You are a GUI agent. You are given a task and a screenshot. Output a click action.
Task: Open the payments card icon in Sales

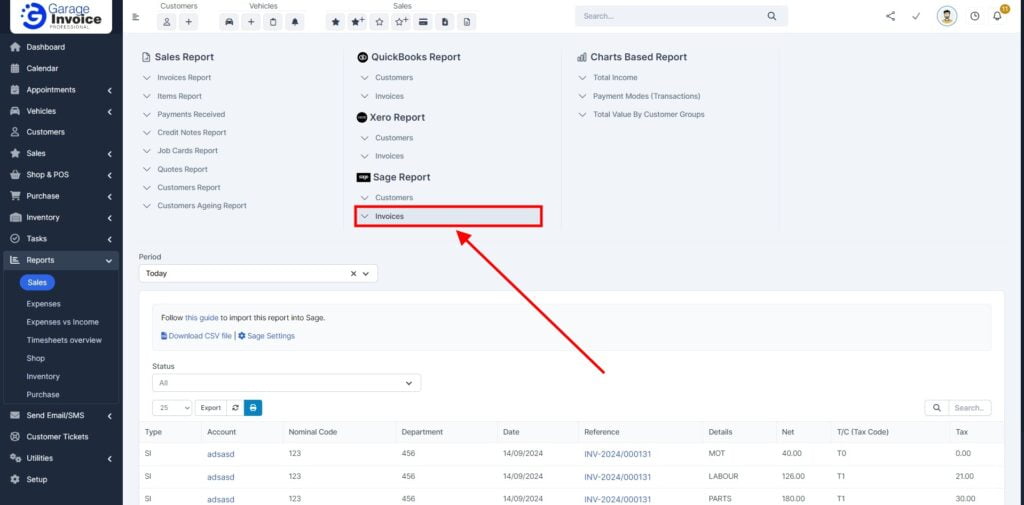pos(423,22)
